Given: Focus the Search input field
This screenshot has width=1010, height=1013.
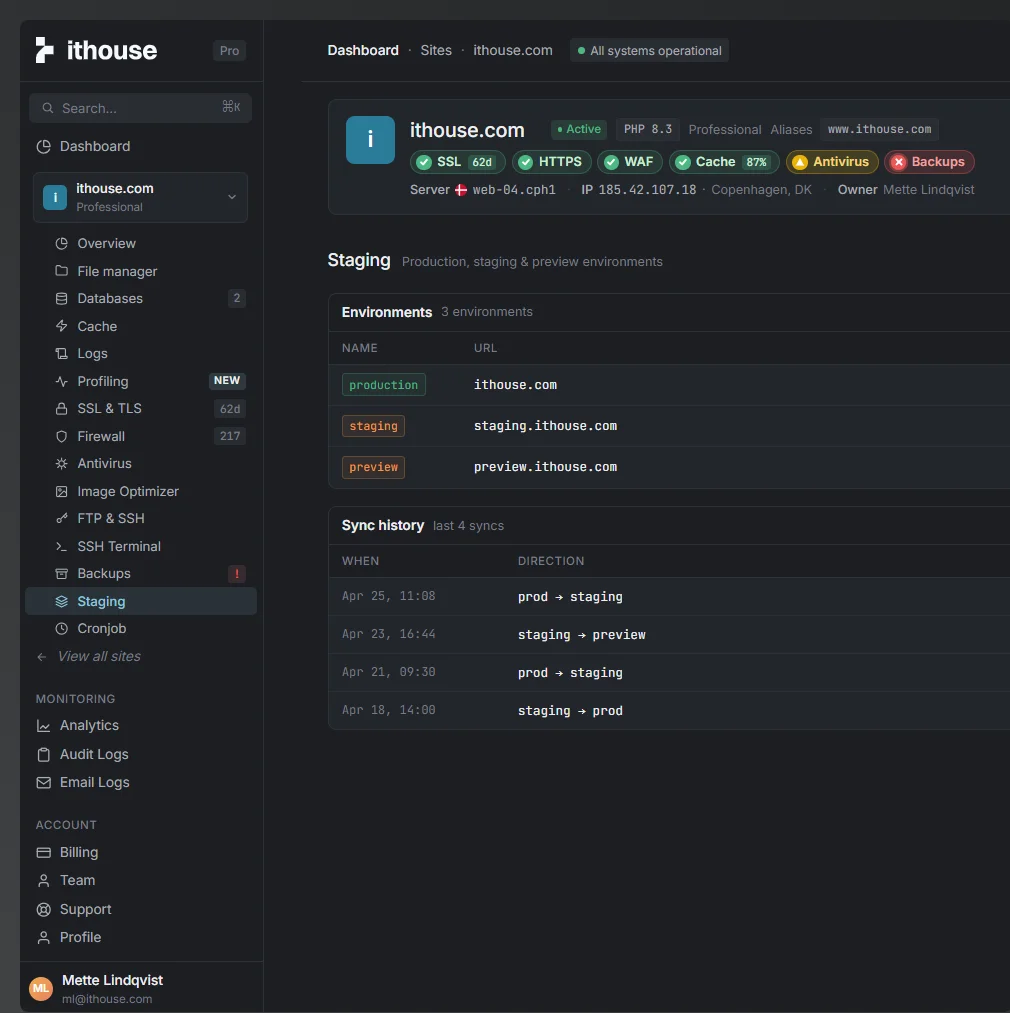Looking at the screenshot, I should tap(140, 108).
